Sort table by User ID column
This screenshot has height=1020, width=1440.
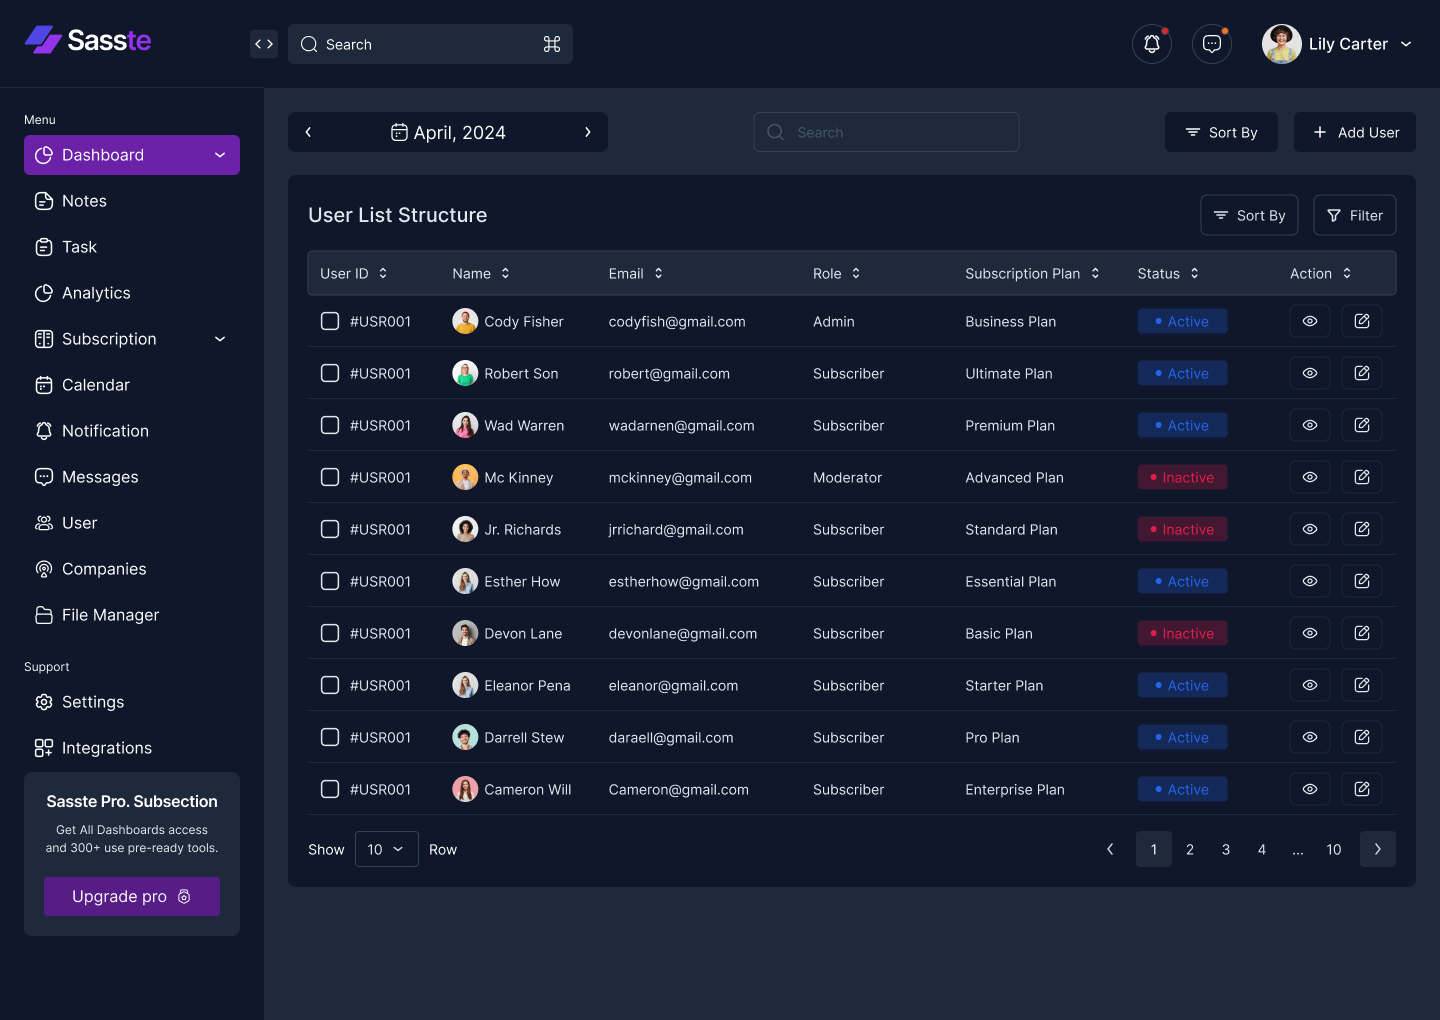(x=383, y=273)
